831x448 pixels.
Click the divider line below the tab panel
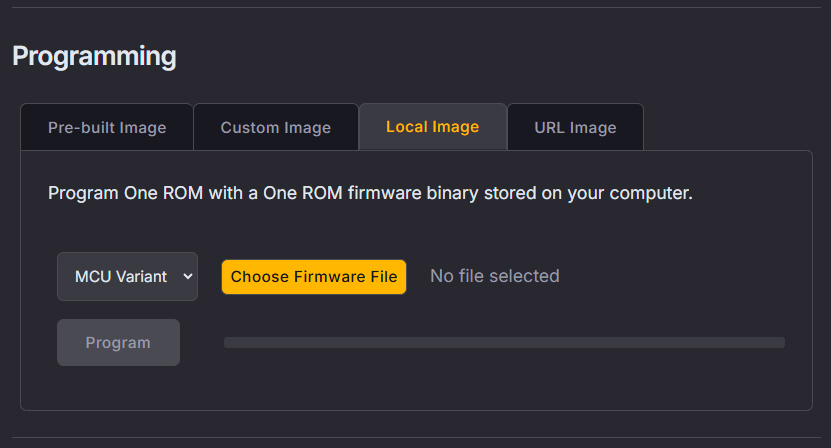coord(415,437)
